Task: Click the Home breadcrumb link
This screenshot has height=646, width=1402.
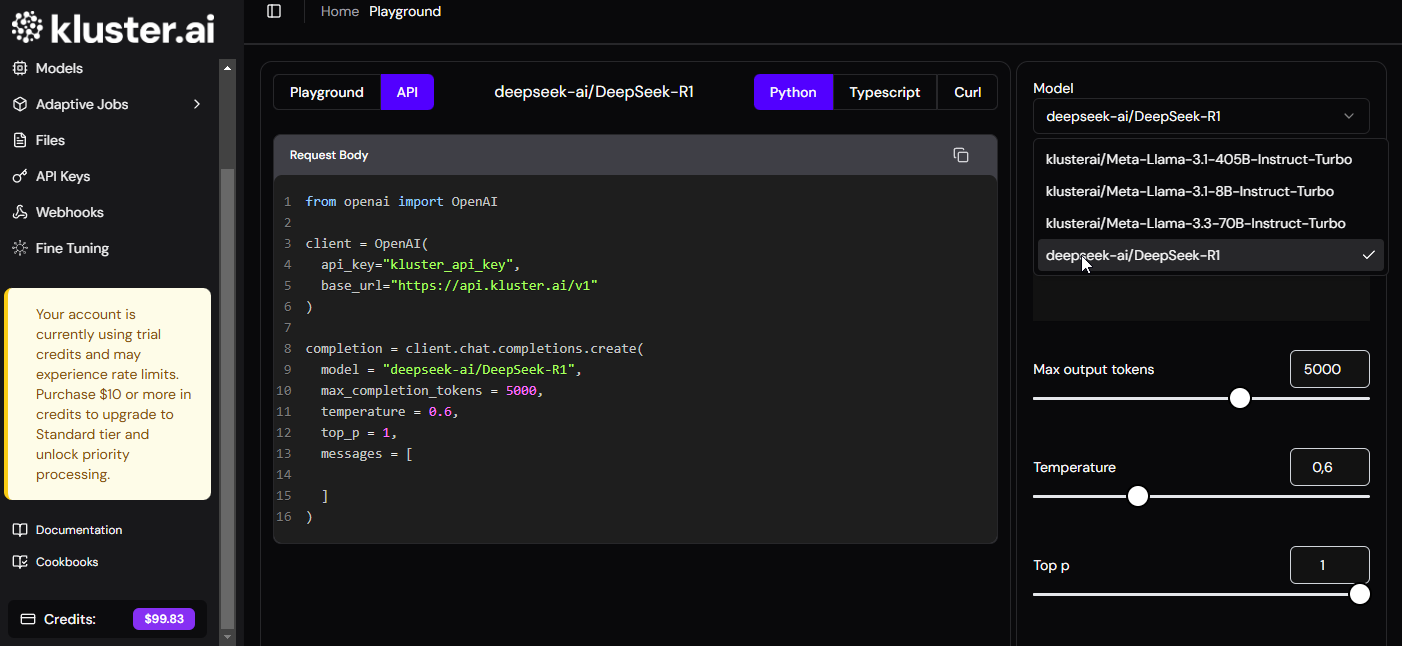Action: 340,11
